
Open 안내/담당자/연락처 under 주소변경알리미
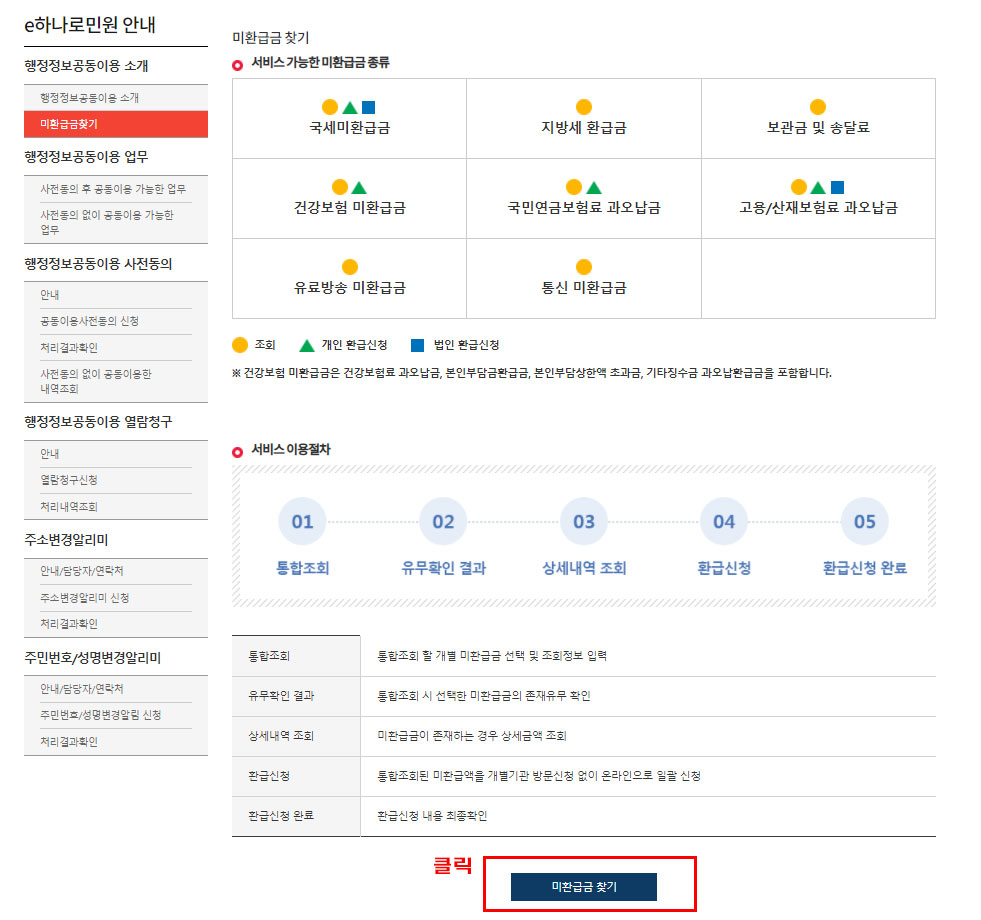point(82,571)
